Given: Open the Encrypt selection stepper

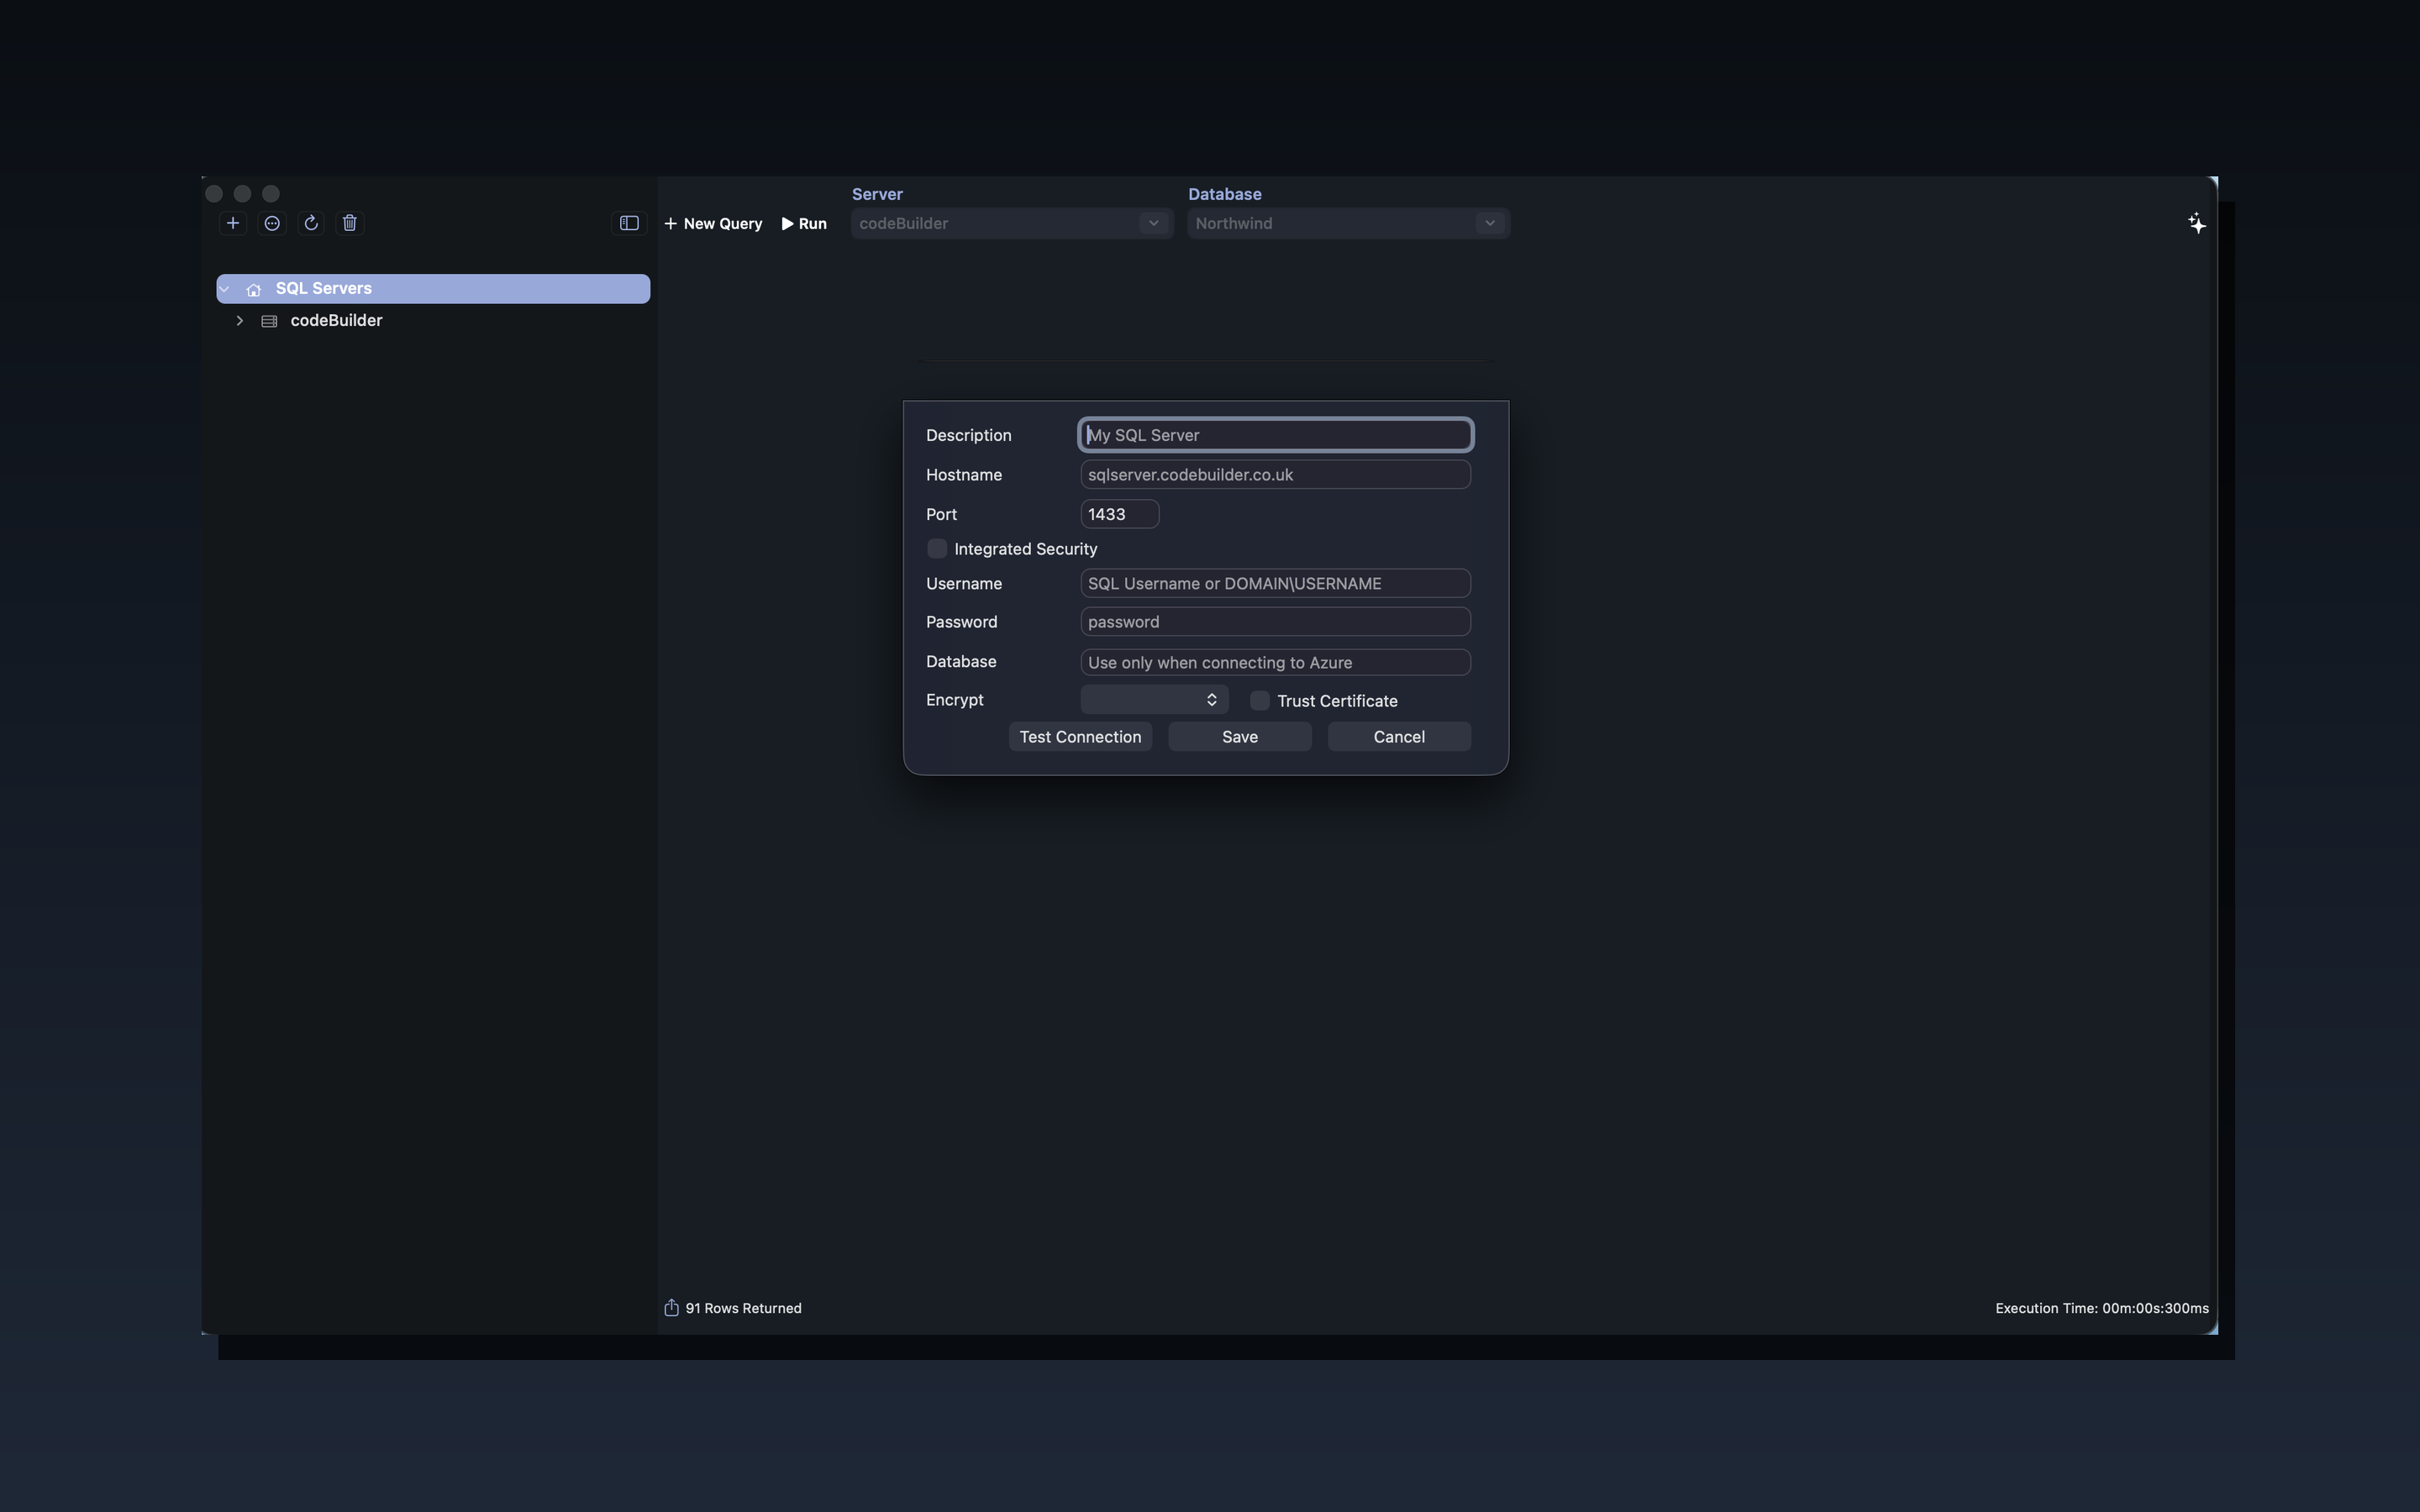Looking at the screenshot, I should [1211, 699].
